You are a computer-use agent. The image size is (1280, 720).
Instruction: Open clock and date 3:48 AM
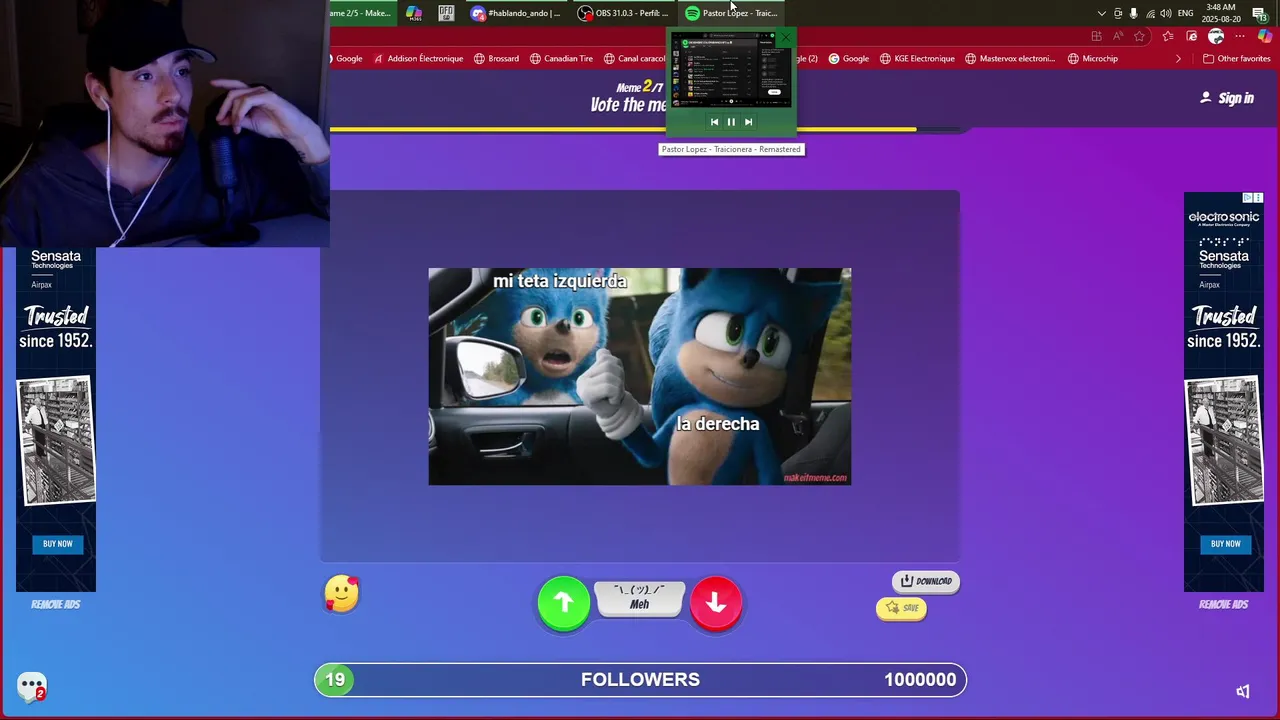(x=1221, y=13)
